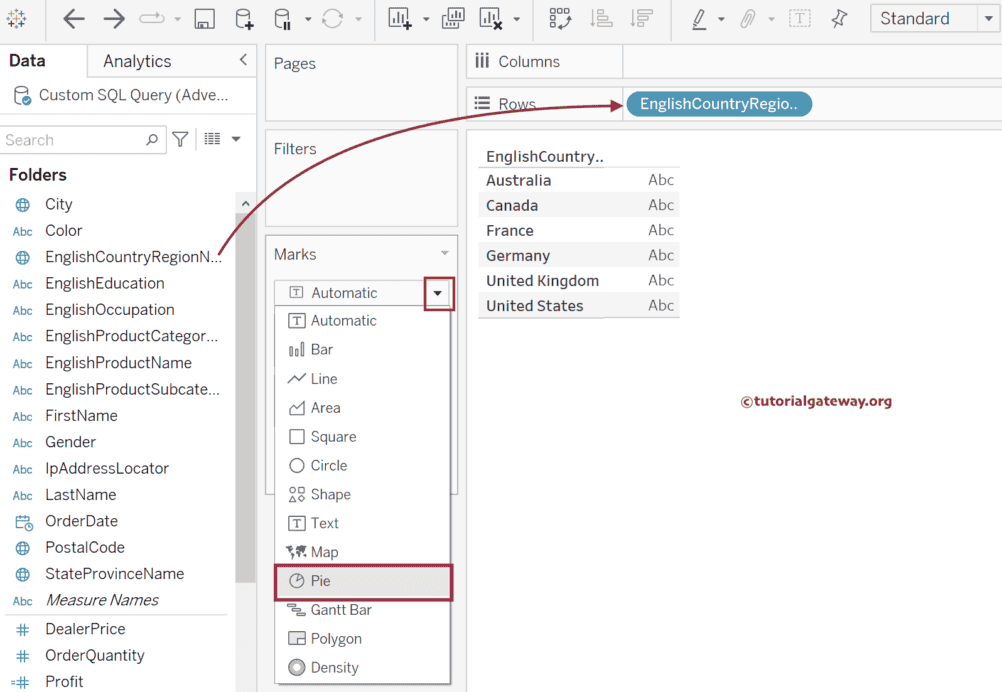1002x692 pixels.
Task: Switch to the Analytics tab
Action: tap(137, 61)
